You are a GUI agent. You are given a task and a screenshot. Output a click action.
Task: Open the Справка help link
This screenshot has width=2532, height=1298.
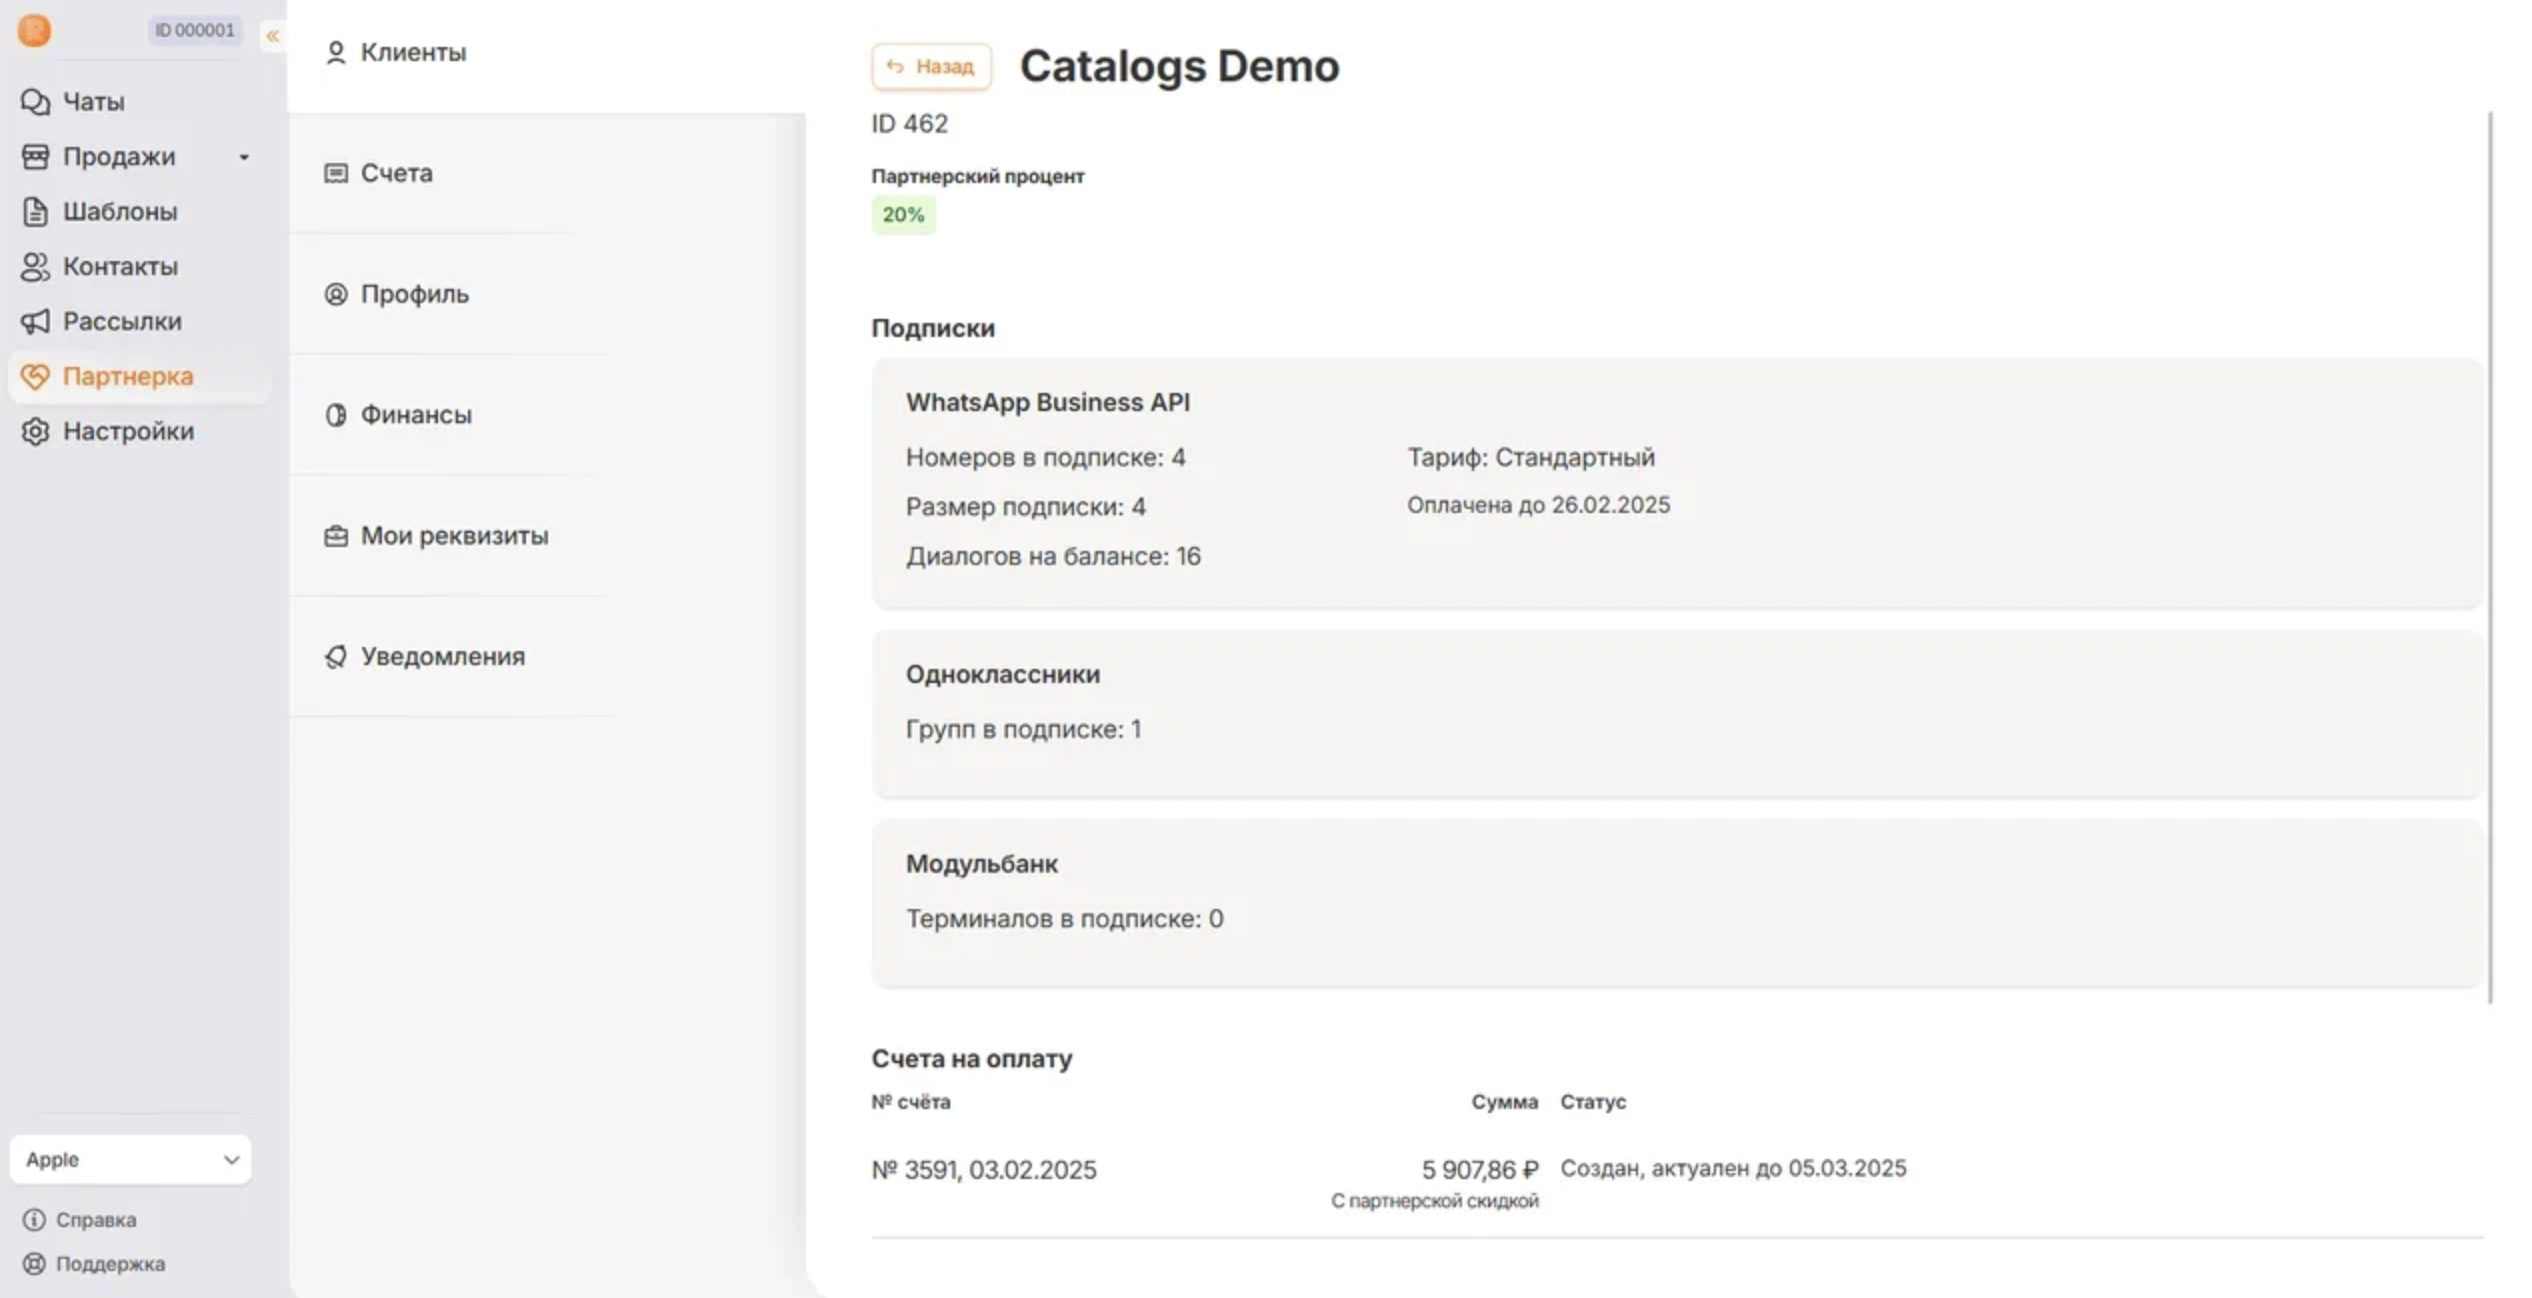pos(95,1220)
